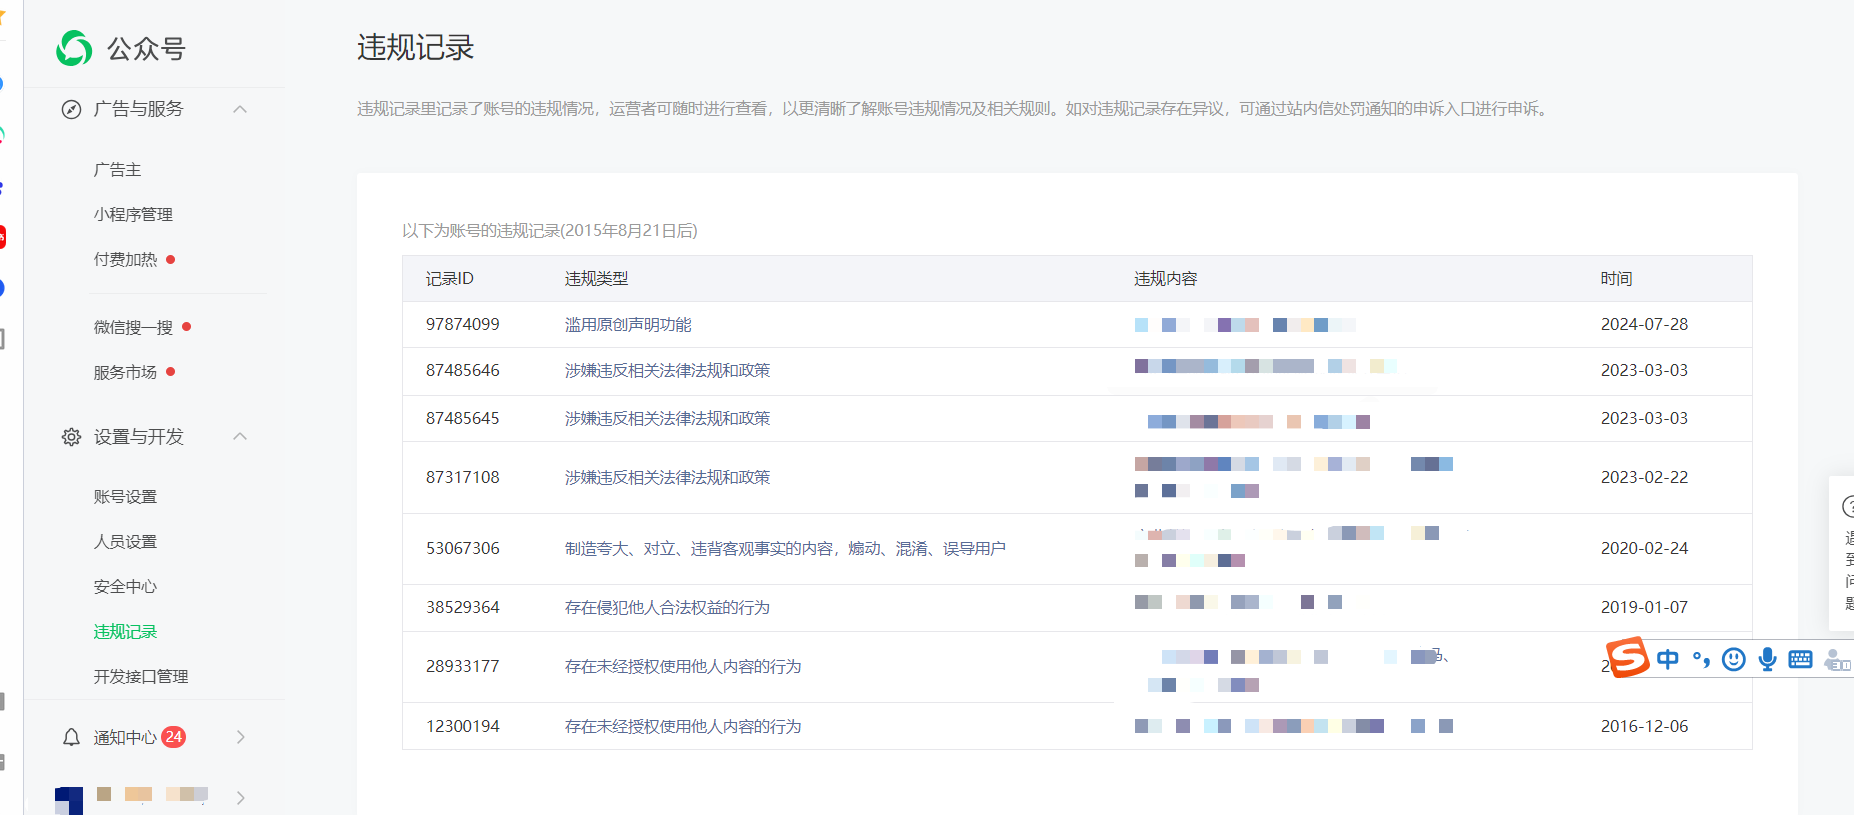Collapse the 广告与服务 section chevron

[240, 109]
